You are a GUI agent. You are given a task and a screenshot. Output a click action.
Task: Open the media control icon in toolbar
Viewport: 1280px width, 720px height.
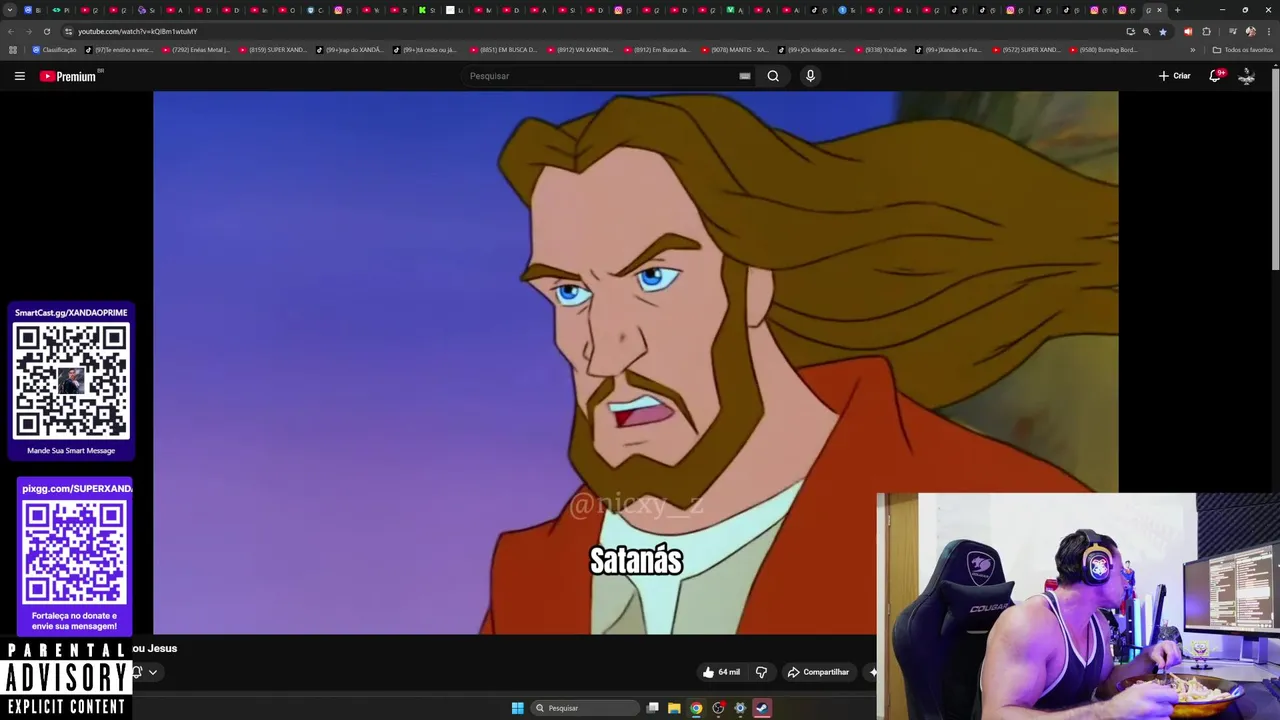tap(1232, 31)
